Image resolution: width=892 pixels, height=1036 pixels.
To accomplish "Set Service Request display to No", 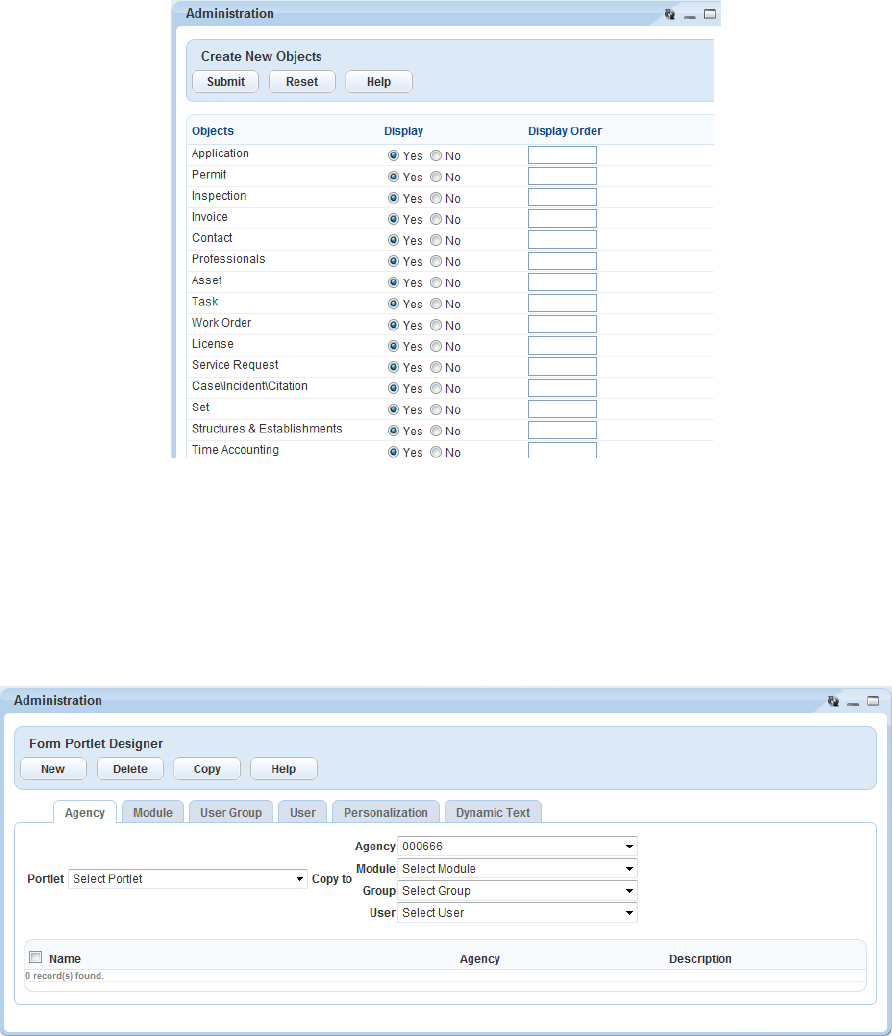I will [435, 367].
